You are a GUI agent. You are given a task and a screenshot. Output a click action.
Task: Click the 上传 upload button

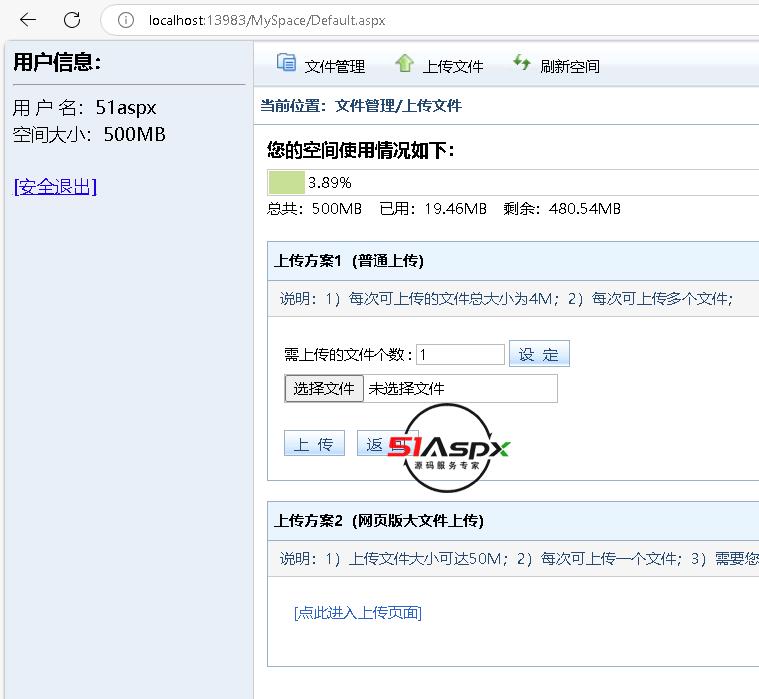pos(314,443)
